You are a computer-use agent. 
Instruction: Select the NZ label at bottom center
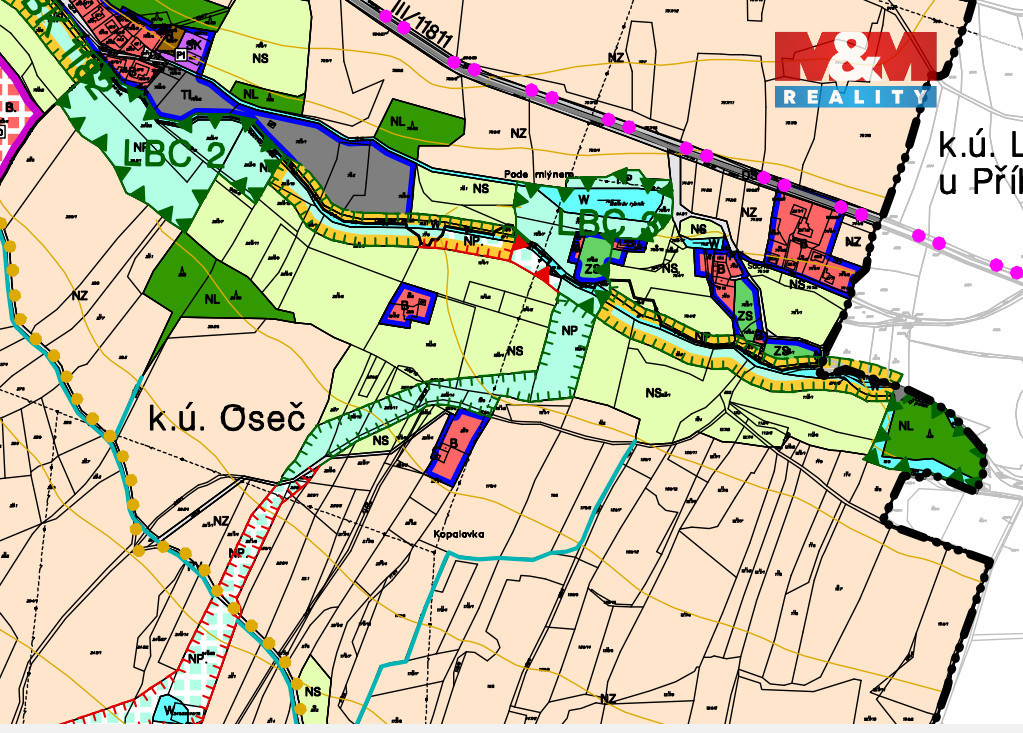coord(606,697)
